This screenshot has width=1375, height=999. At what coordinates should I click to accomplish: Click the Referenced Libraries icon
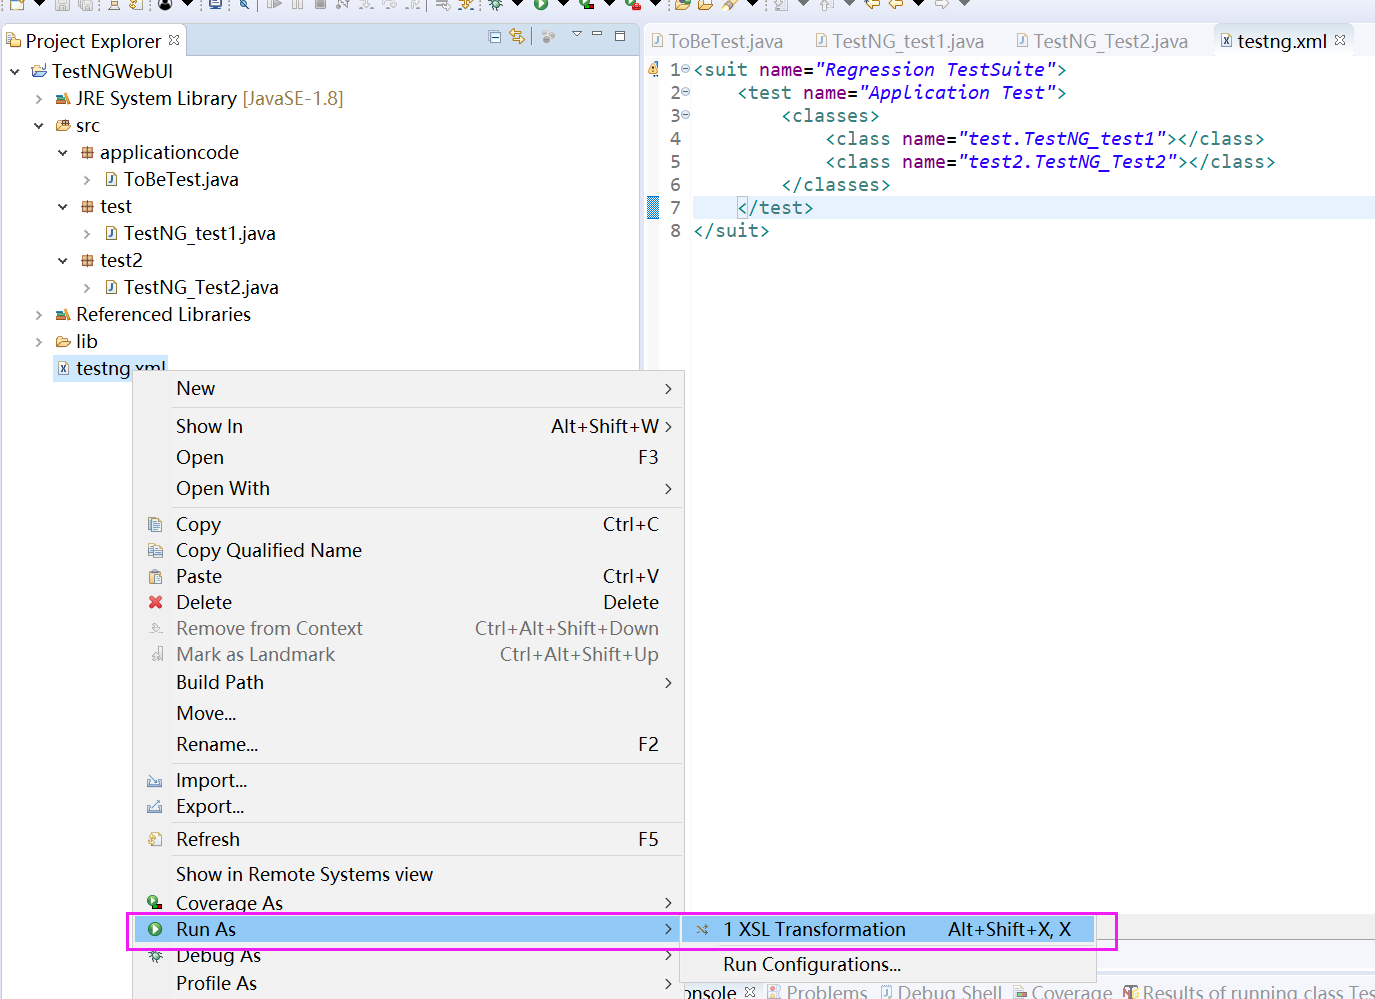[63, 314]
